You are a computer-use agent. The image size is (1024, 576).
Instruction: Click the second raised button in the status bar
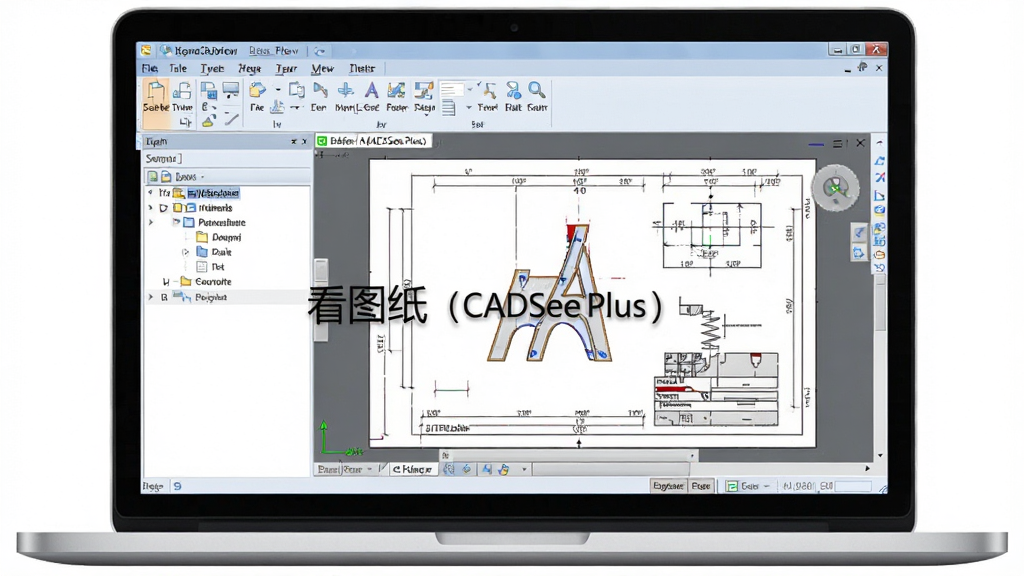(701, 486)
